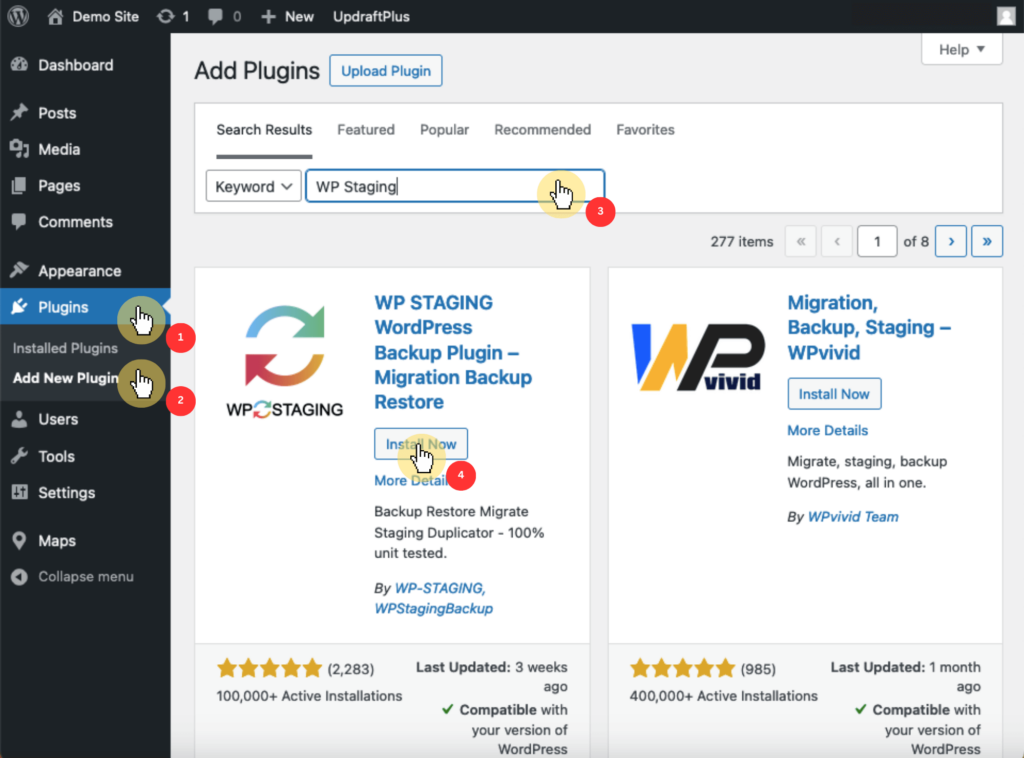
Task: Open More Details for WP STAGING
Action: 411,481
